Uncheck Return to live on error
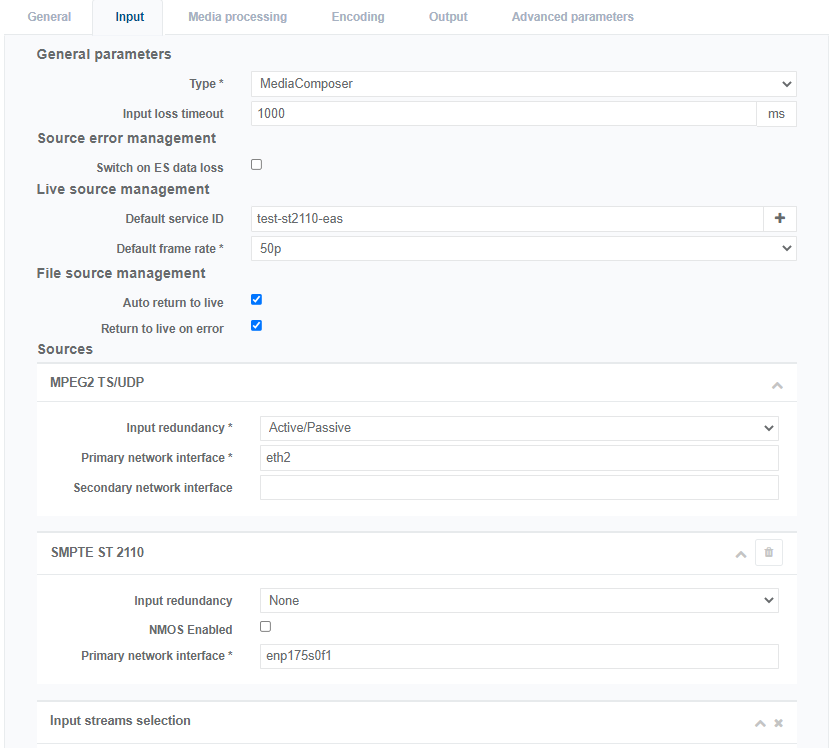835x748 pixels. tap(256, 325)
